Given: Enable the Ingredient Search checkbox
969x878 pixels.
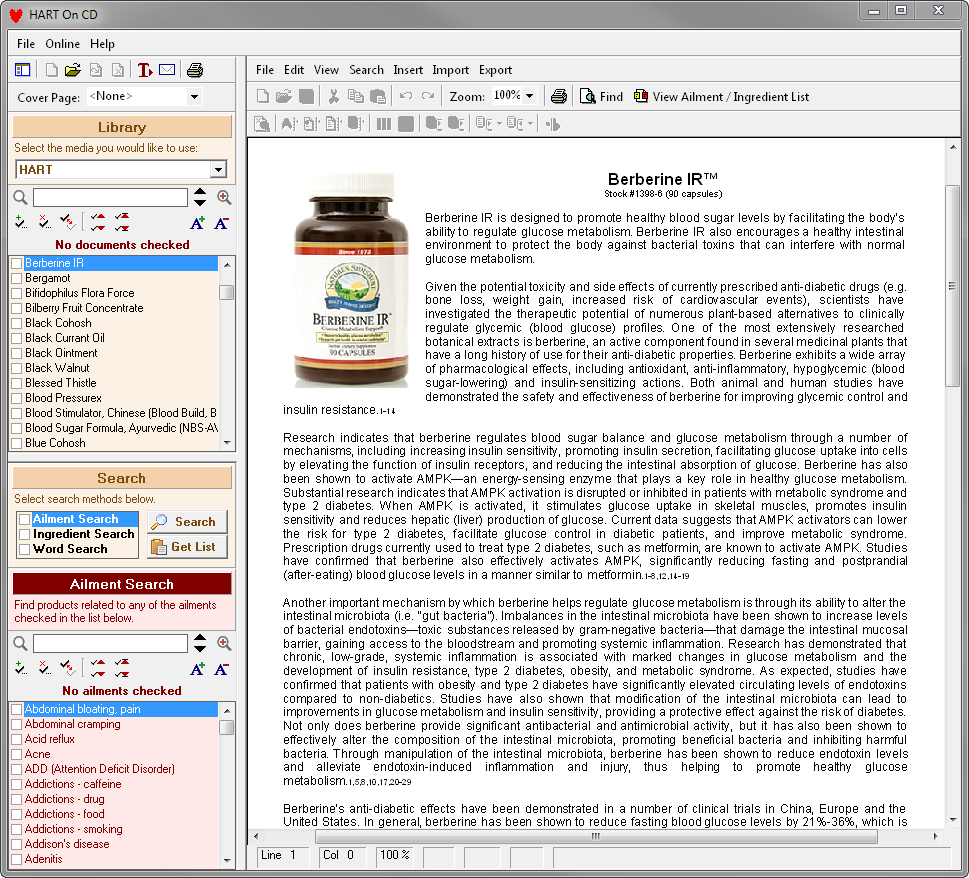Looking at the screenshot, I should [x=25, y=534].
